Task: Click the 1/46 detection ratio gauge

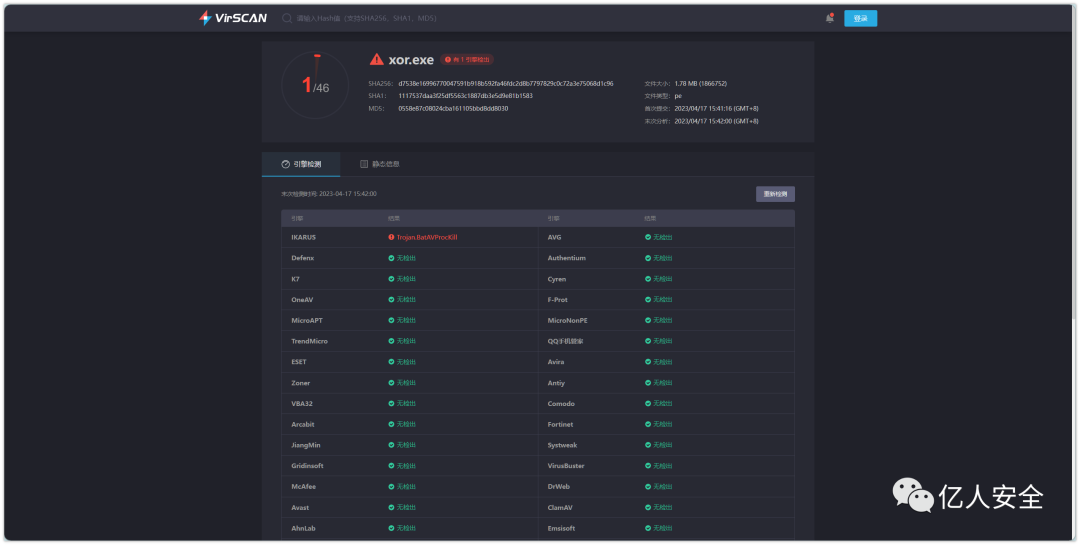Action: [316, 87]
